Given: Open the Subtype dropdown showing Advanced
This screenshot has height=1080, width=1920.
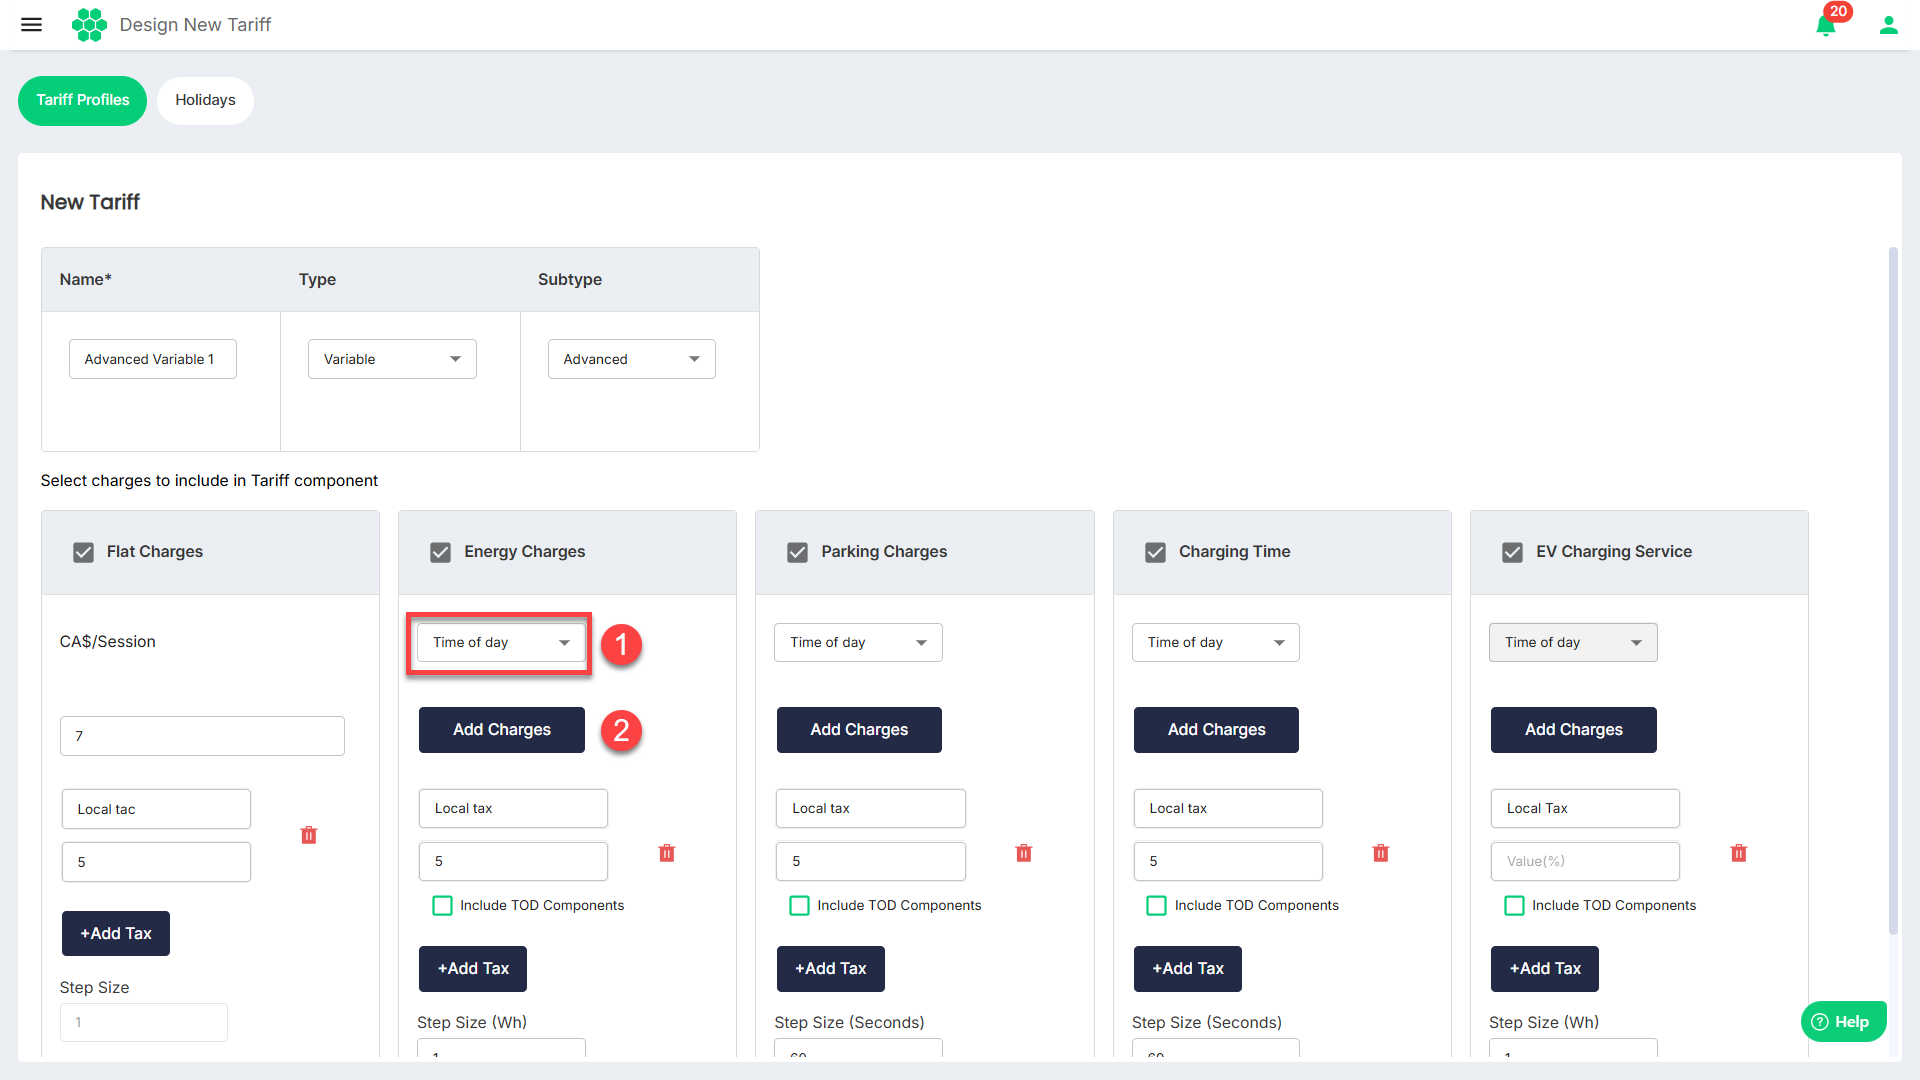Looking at the screenshot, I should 631,359.
